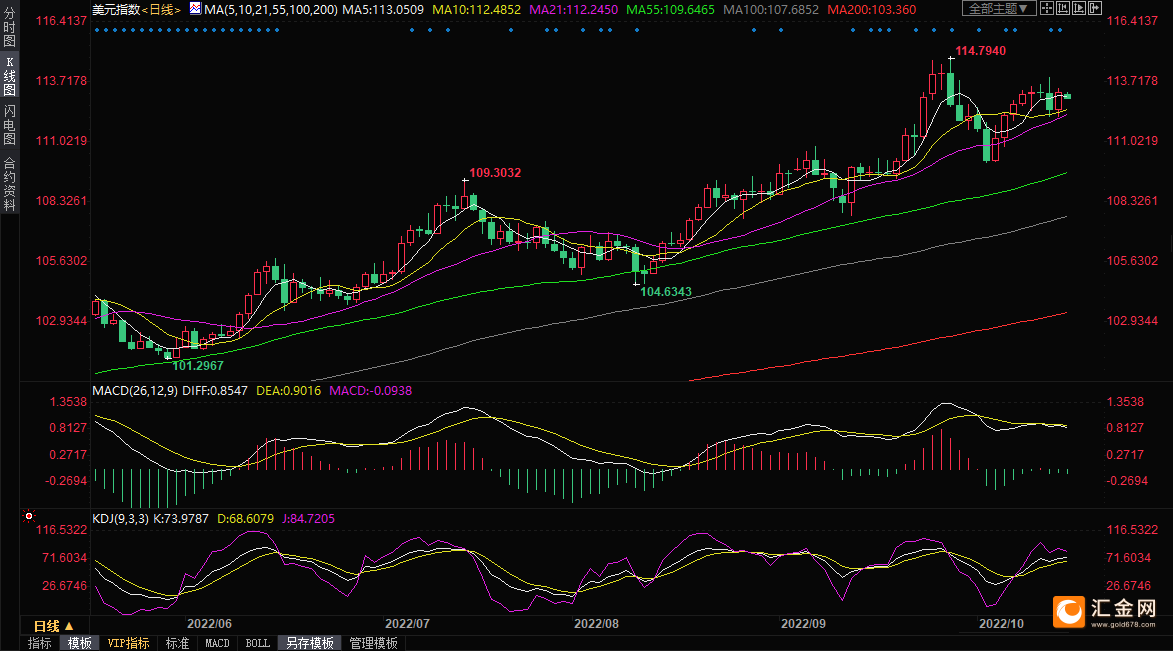Click the 管理模板 button
The image size is (1173, 651).
tap(373, 643)
